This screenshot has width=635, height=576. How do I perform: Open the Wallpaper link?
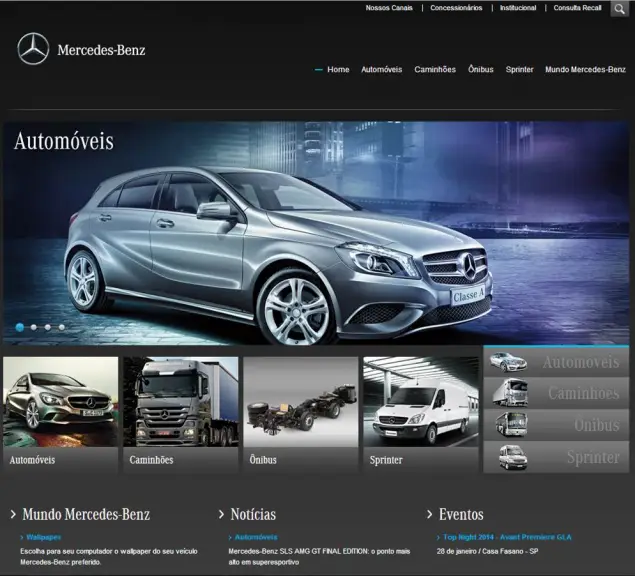[x=43, y=537]
